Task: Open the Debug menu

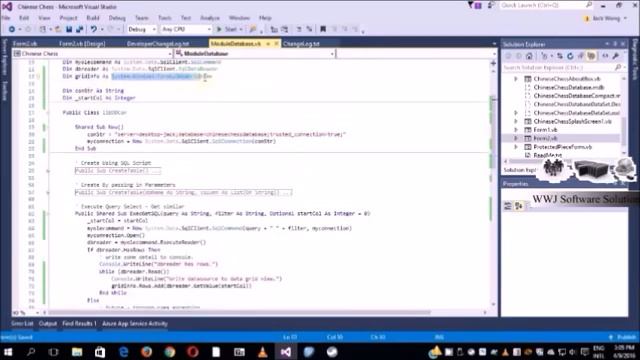Action: click(117, 18)
